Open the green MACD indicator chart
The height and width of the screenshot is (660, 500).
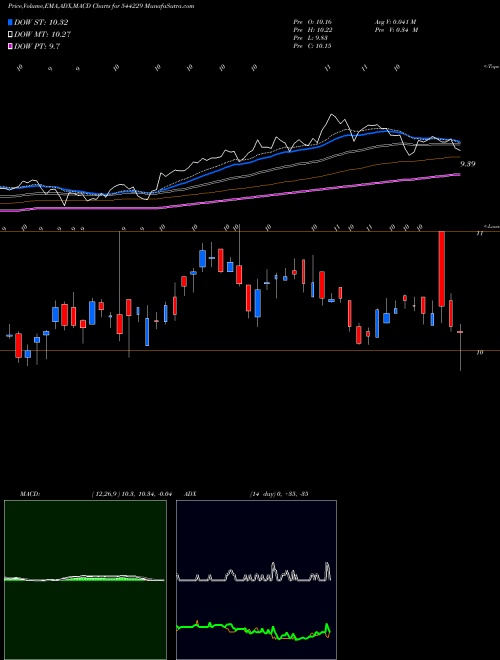tap(85, 580)
